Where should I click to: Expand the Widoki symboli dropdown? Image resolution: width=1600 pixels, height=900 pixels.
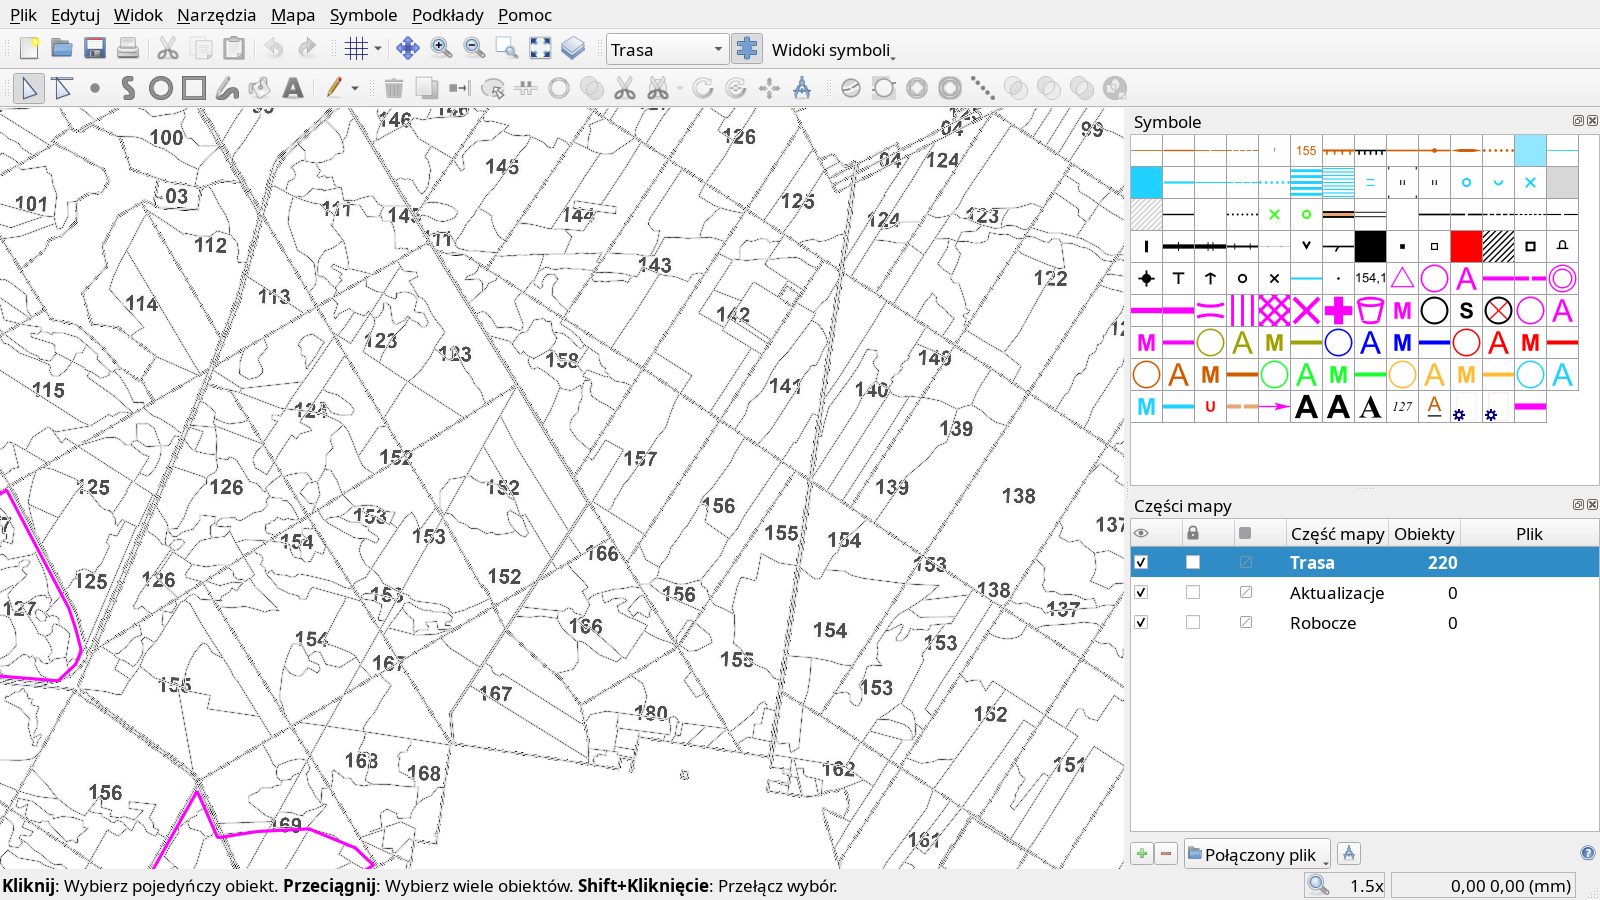click(832, 50)
